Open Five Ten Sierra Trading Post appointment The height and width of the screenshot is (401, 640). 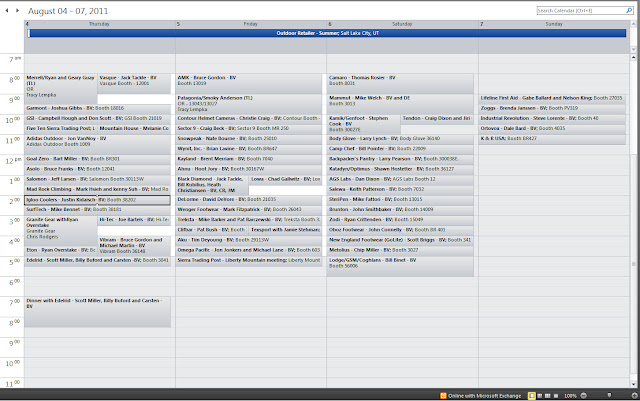[60, 129]
